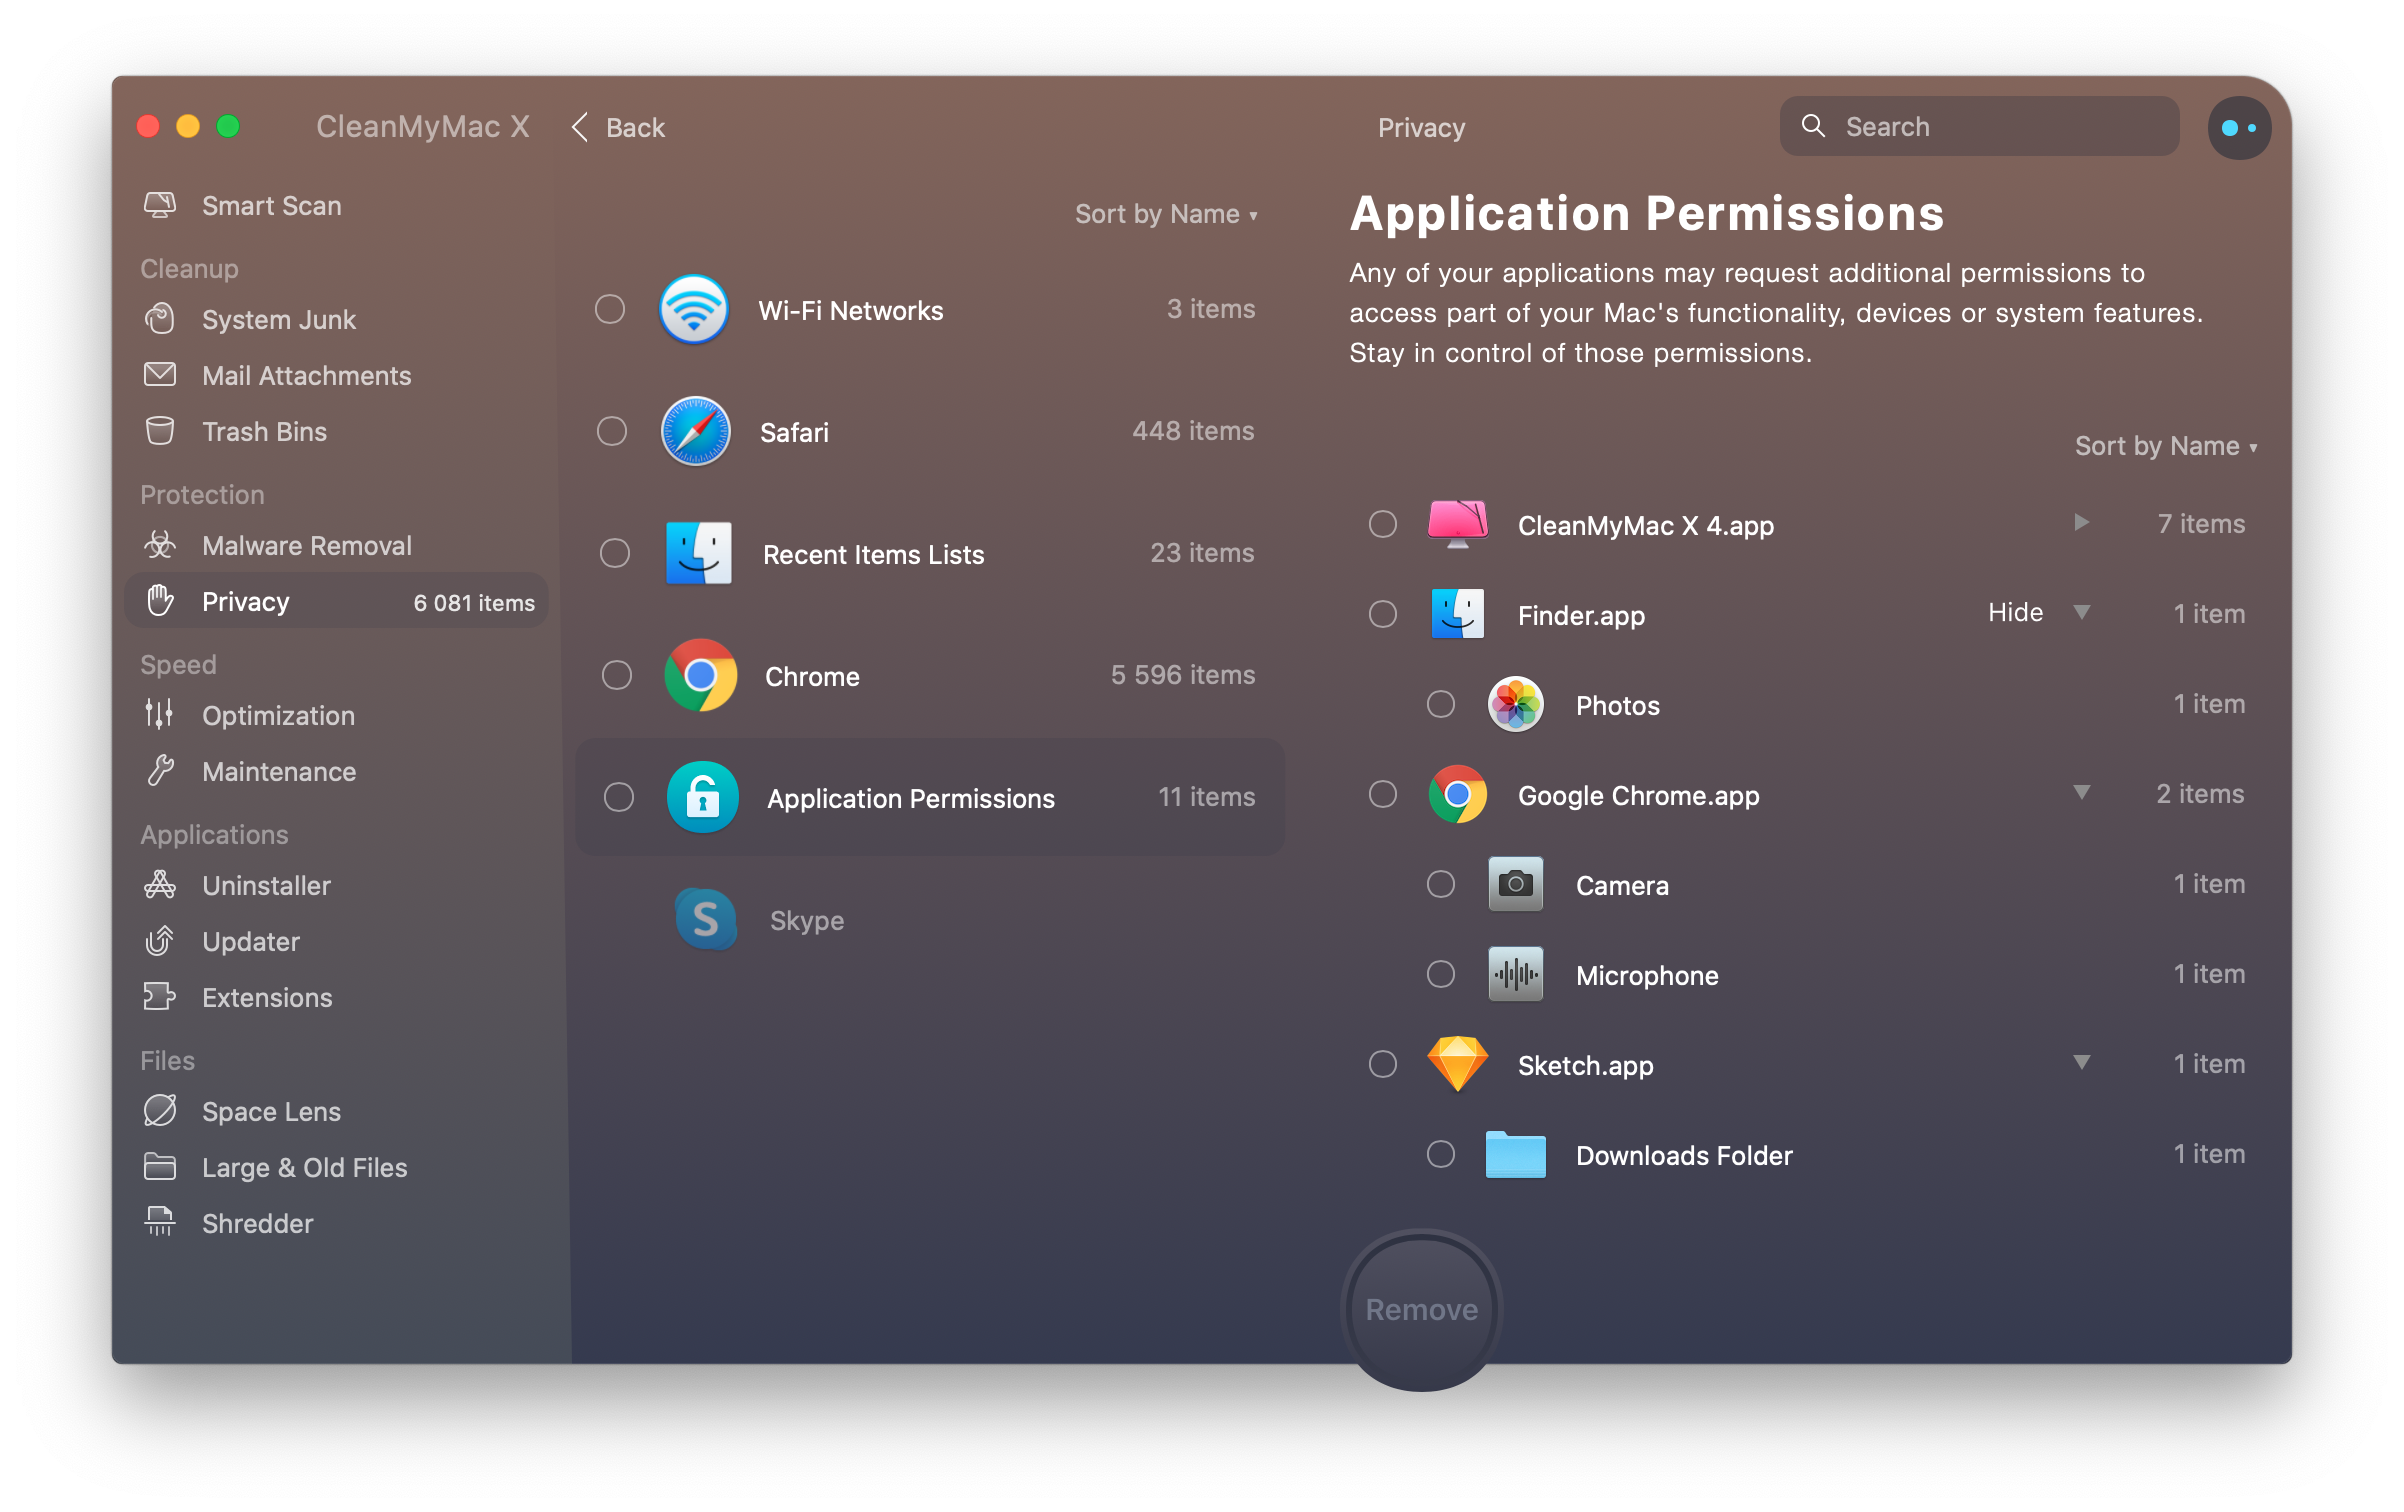Select the Skype row in list
2404x1512 pixels.
[x=930, y=920]
